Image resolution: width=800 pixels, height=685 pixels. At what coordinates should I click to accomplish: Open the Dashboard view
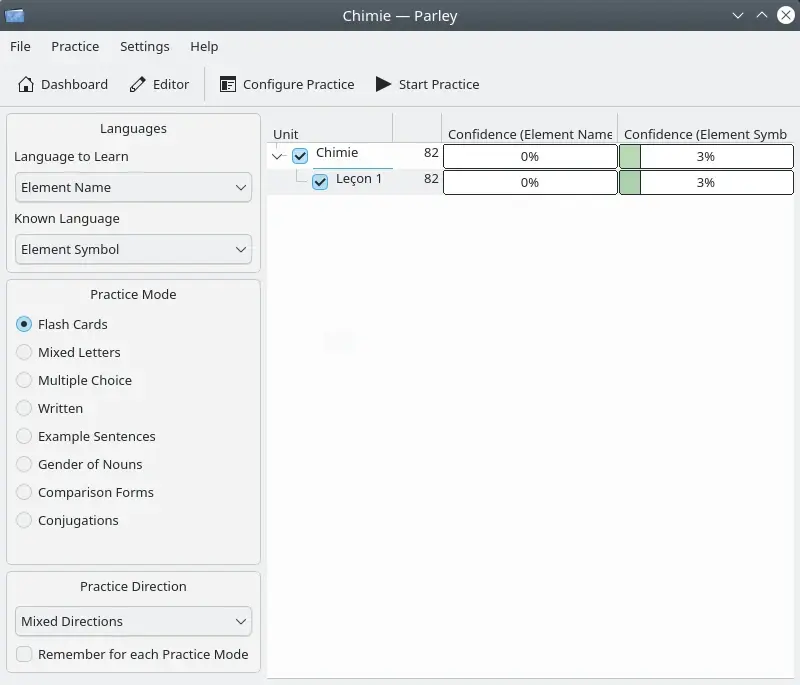63,84
